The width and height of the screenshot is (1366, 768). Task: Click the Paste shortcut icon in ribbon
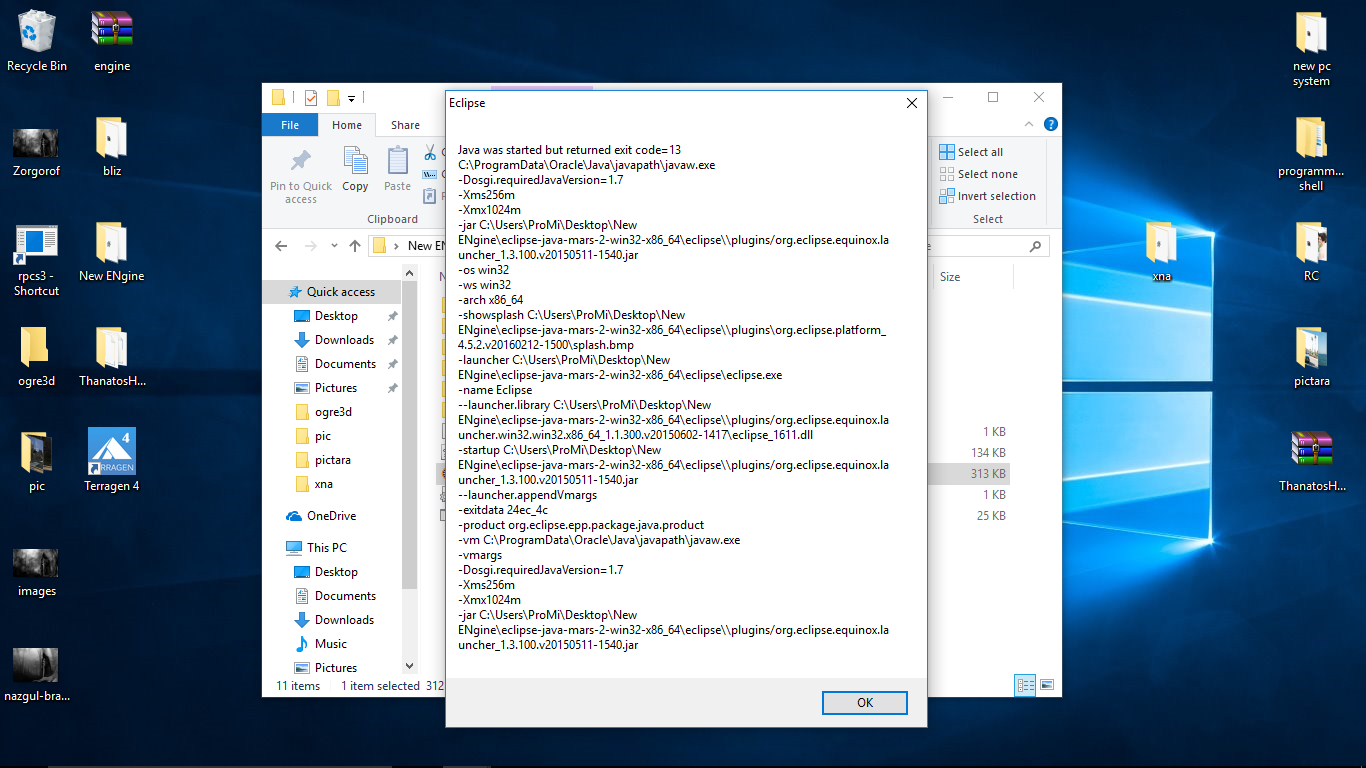[x=430, y=196]
